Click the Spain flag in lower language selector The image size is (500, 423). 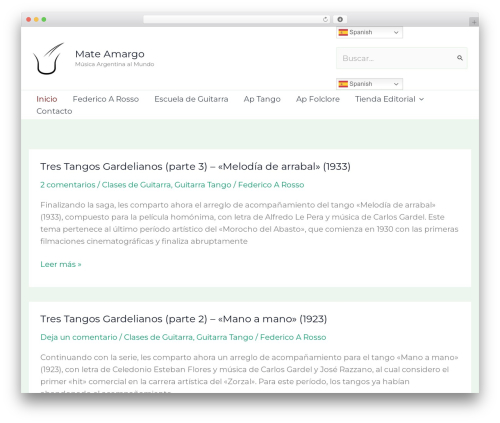[x=343, y=84]
